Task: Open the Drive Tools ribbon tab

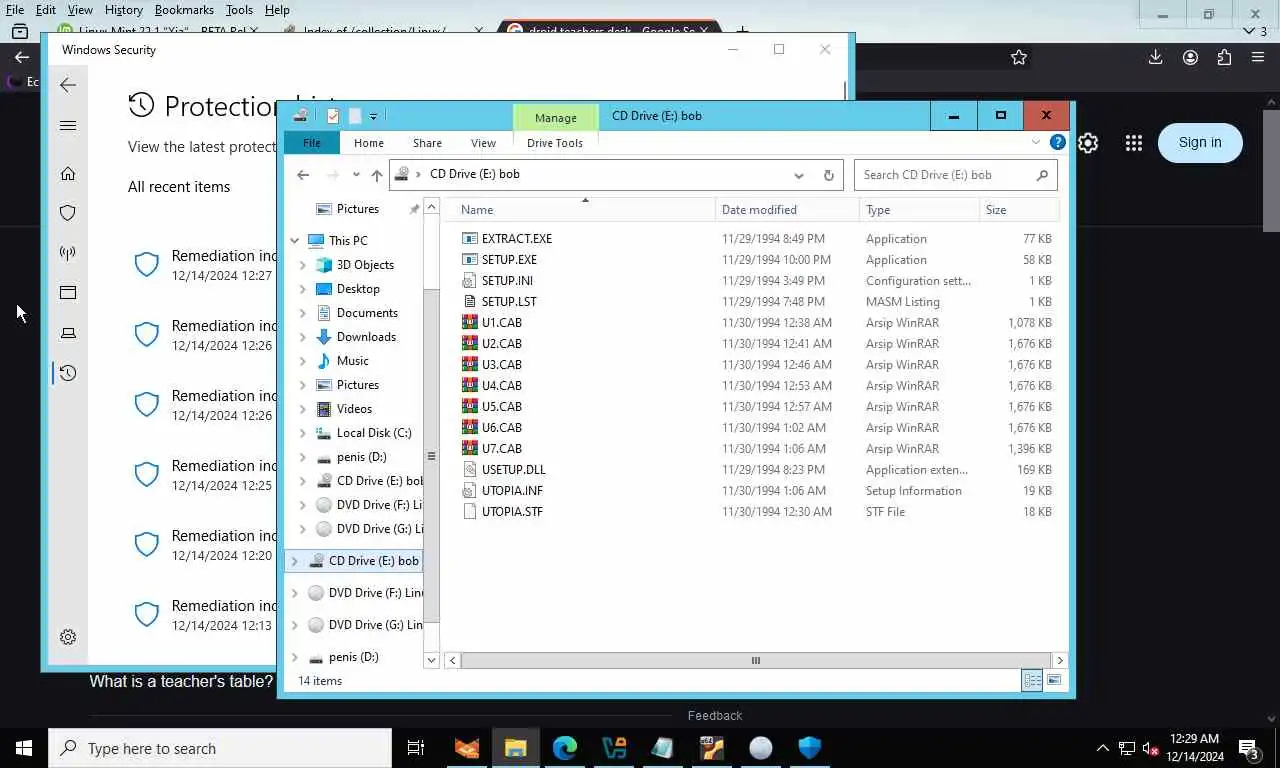Action: (x=555, y=143)
